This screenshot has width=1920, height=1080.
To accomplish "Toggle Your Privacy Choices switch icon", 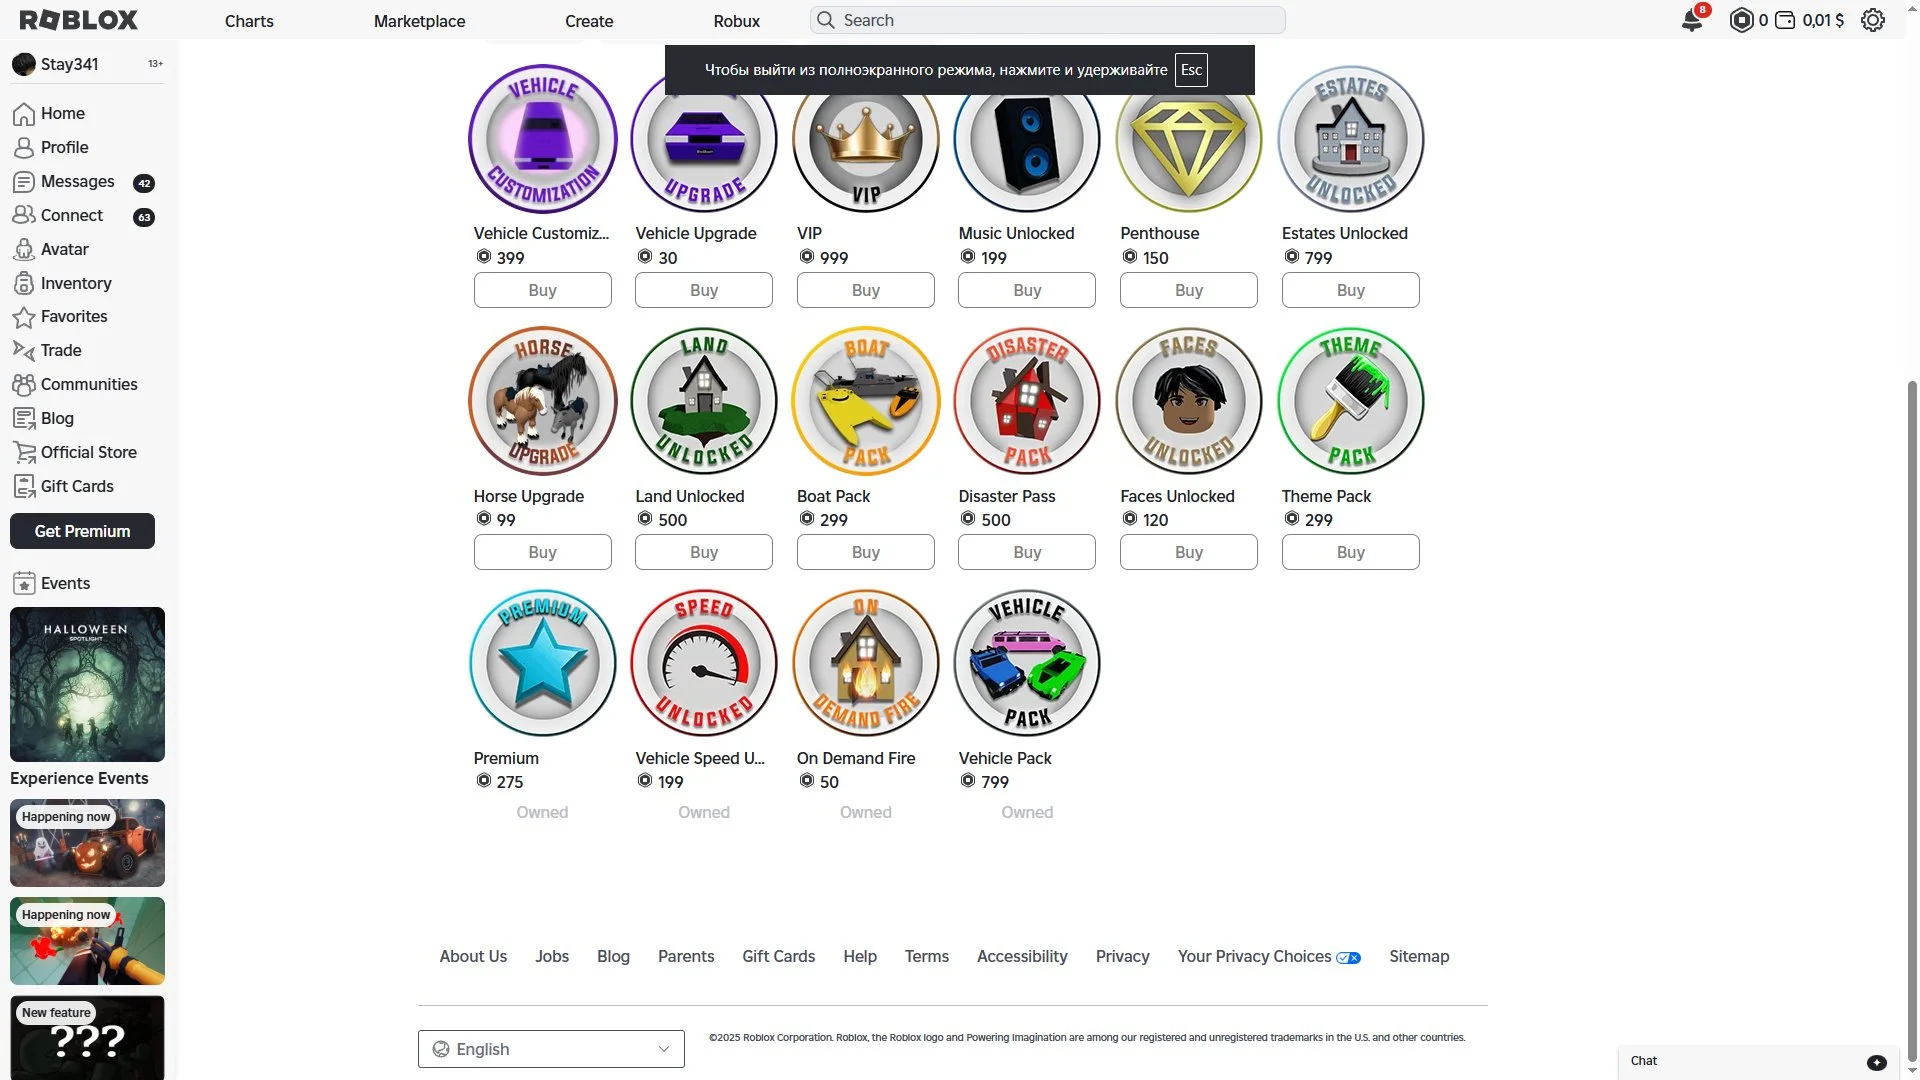I will click(1349, 958).
